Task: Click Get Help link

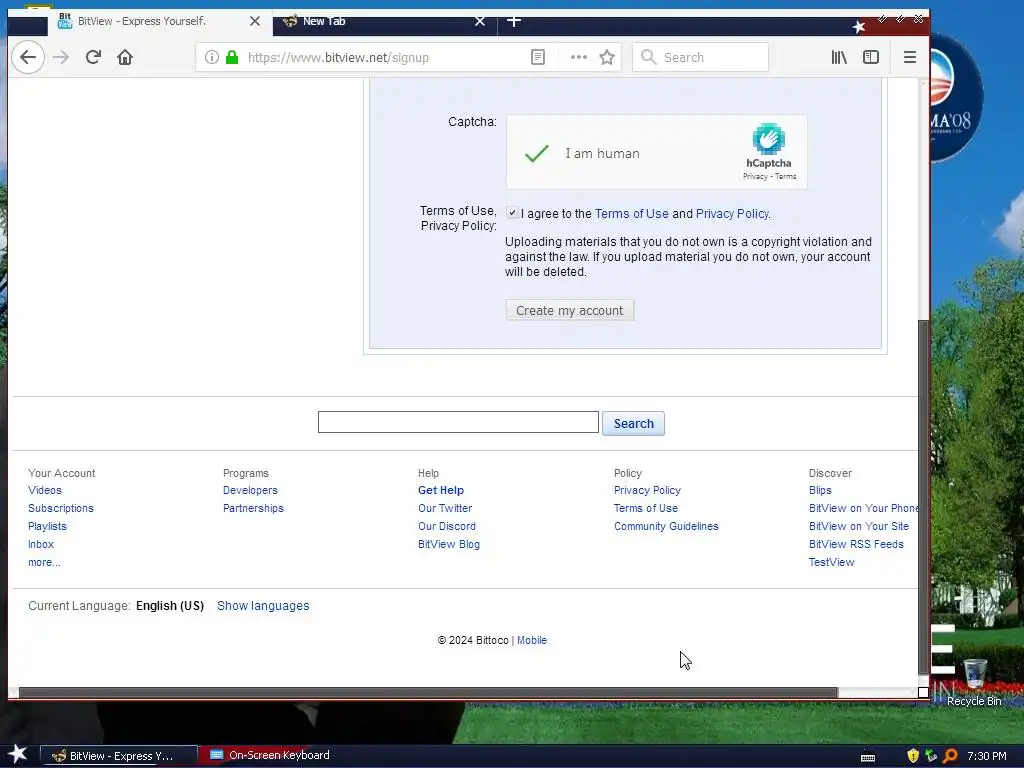Action: 441,490
